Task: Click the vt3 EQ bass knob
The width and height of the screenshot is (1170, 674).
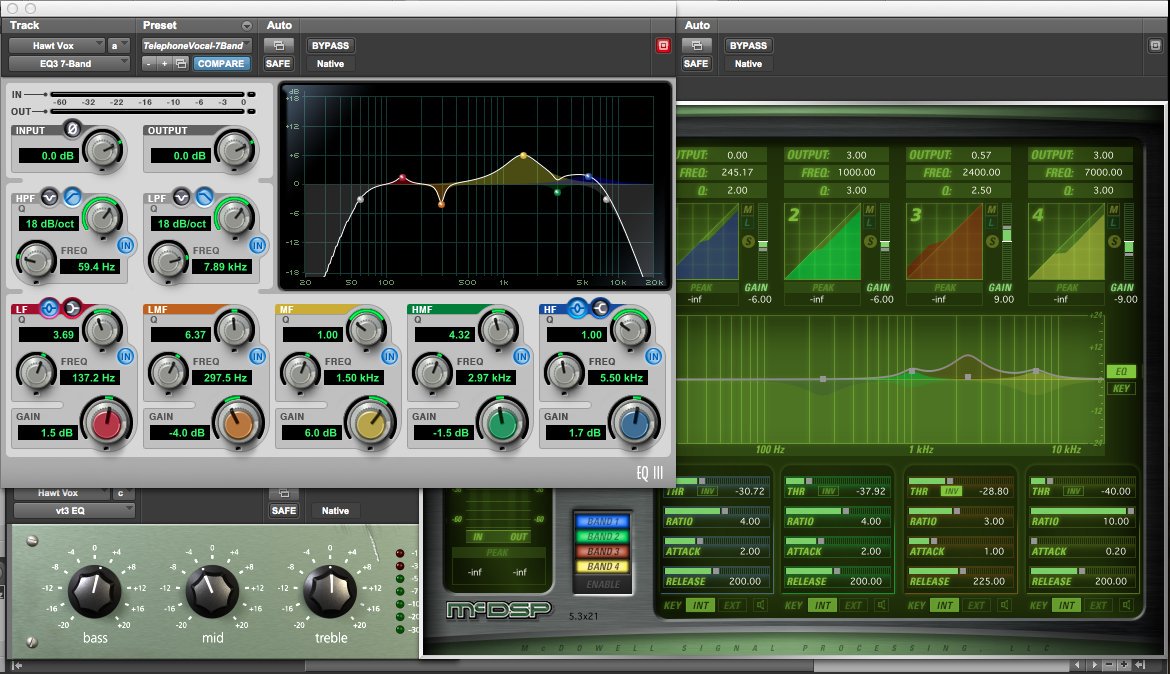Action: (x=95, y=591)
